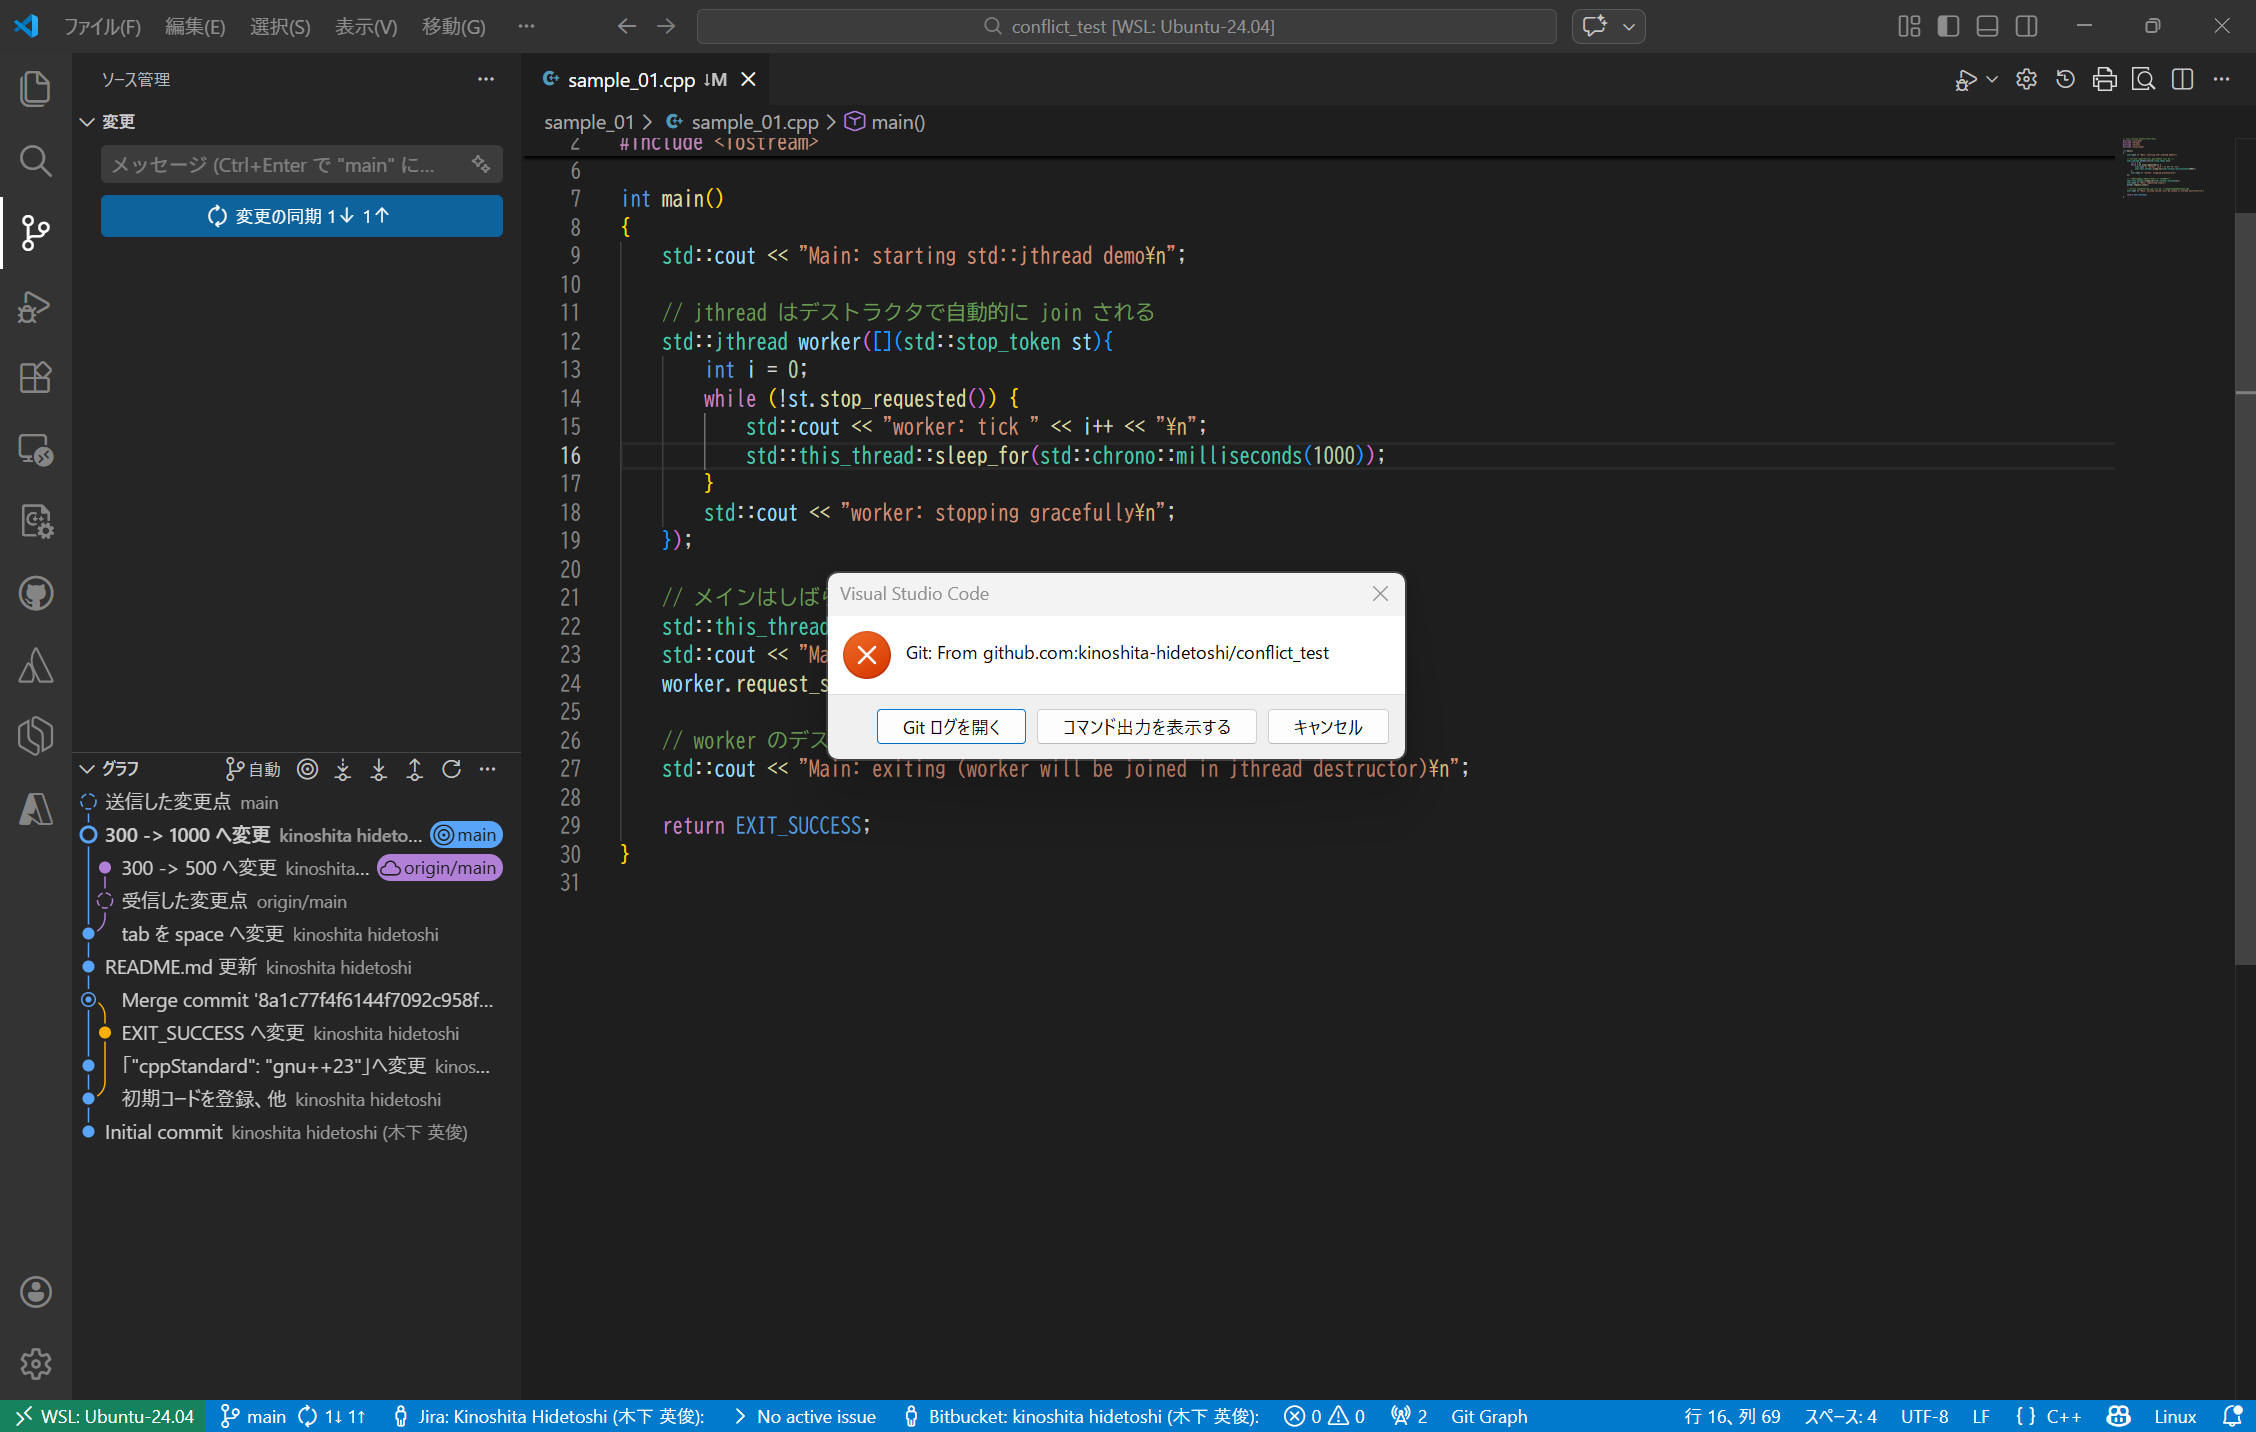Image resolution: width=2256 pixels, height=1432 pixels.
Task: Select the sample_01.cpp editor tab
Action: [631, 79]
